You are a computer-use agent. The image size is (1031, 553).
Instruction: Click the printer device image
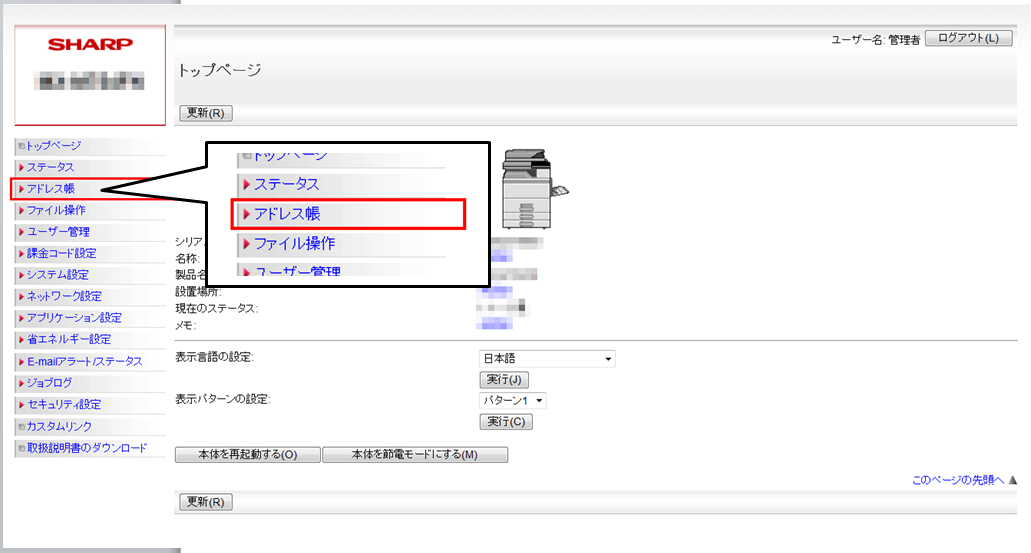[531, 184]
